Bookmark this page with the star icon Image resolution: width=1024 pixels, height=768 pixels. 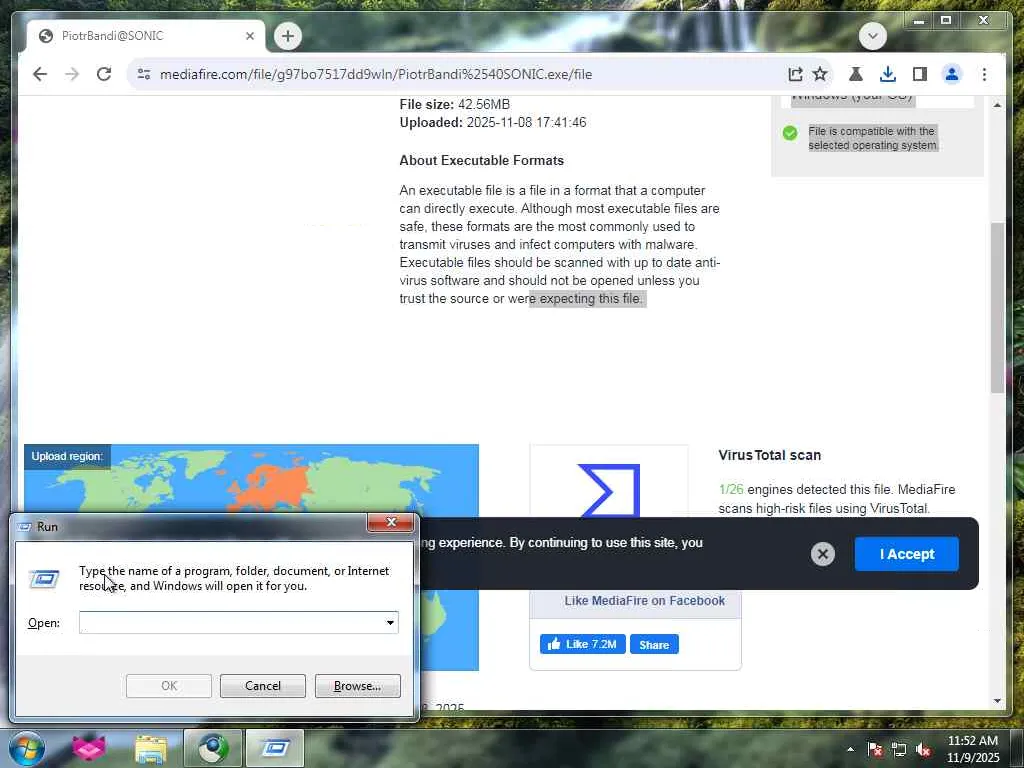tap(820, 74)
